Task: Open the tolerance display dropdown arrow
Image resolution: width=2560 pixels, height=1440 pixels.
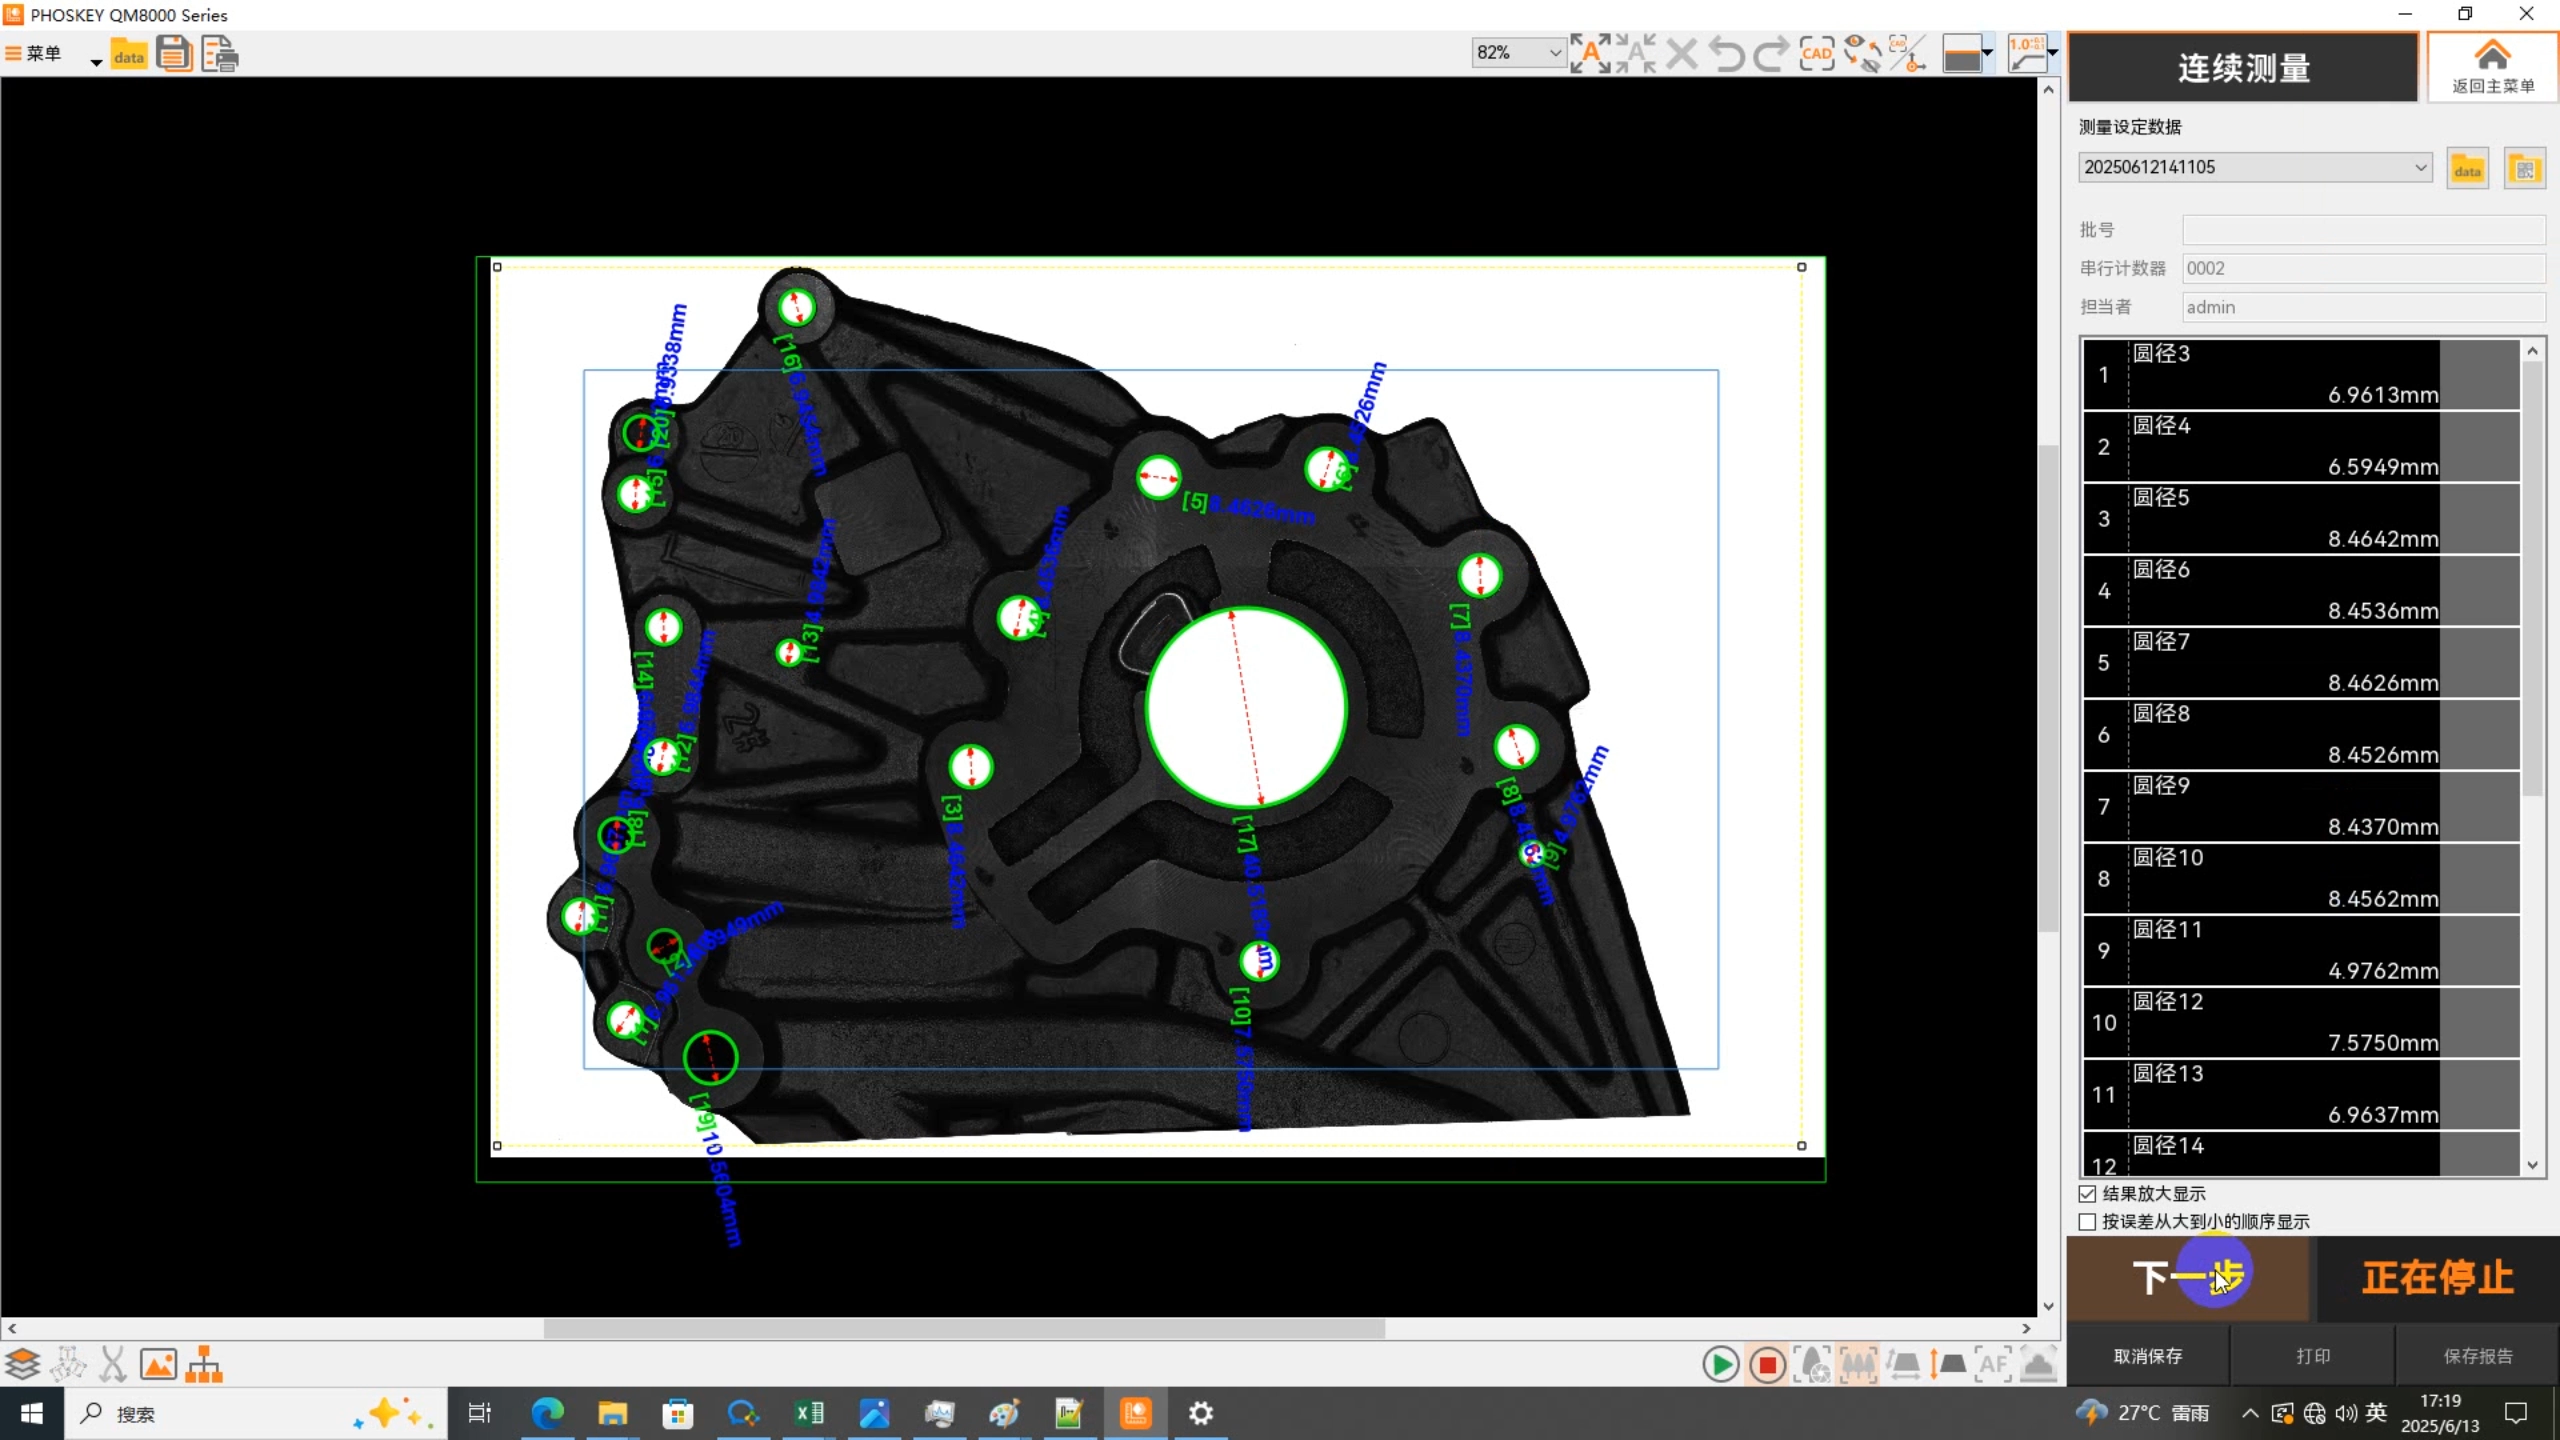Action: 2053,52
